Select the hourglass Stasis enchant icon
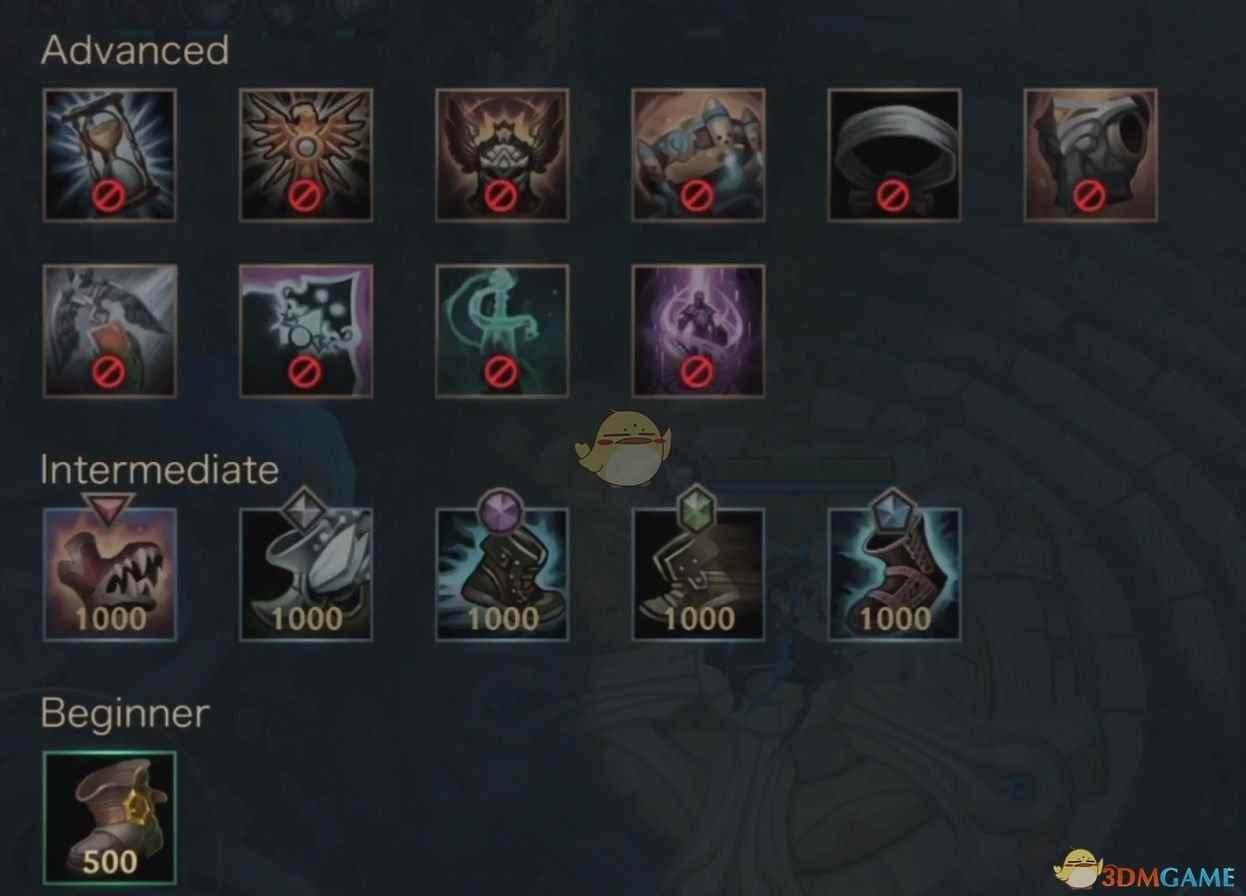1246x896 pixels. pos(110,155)
